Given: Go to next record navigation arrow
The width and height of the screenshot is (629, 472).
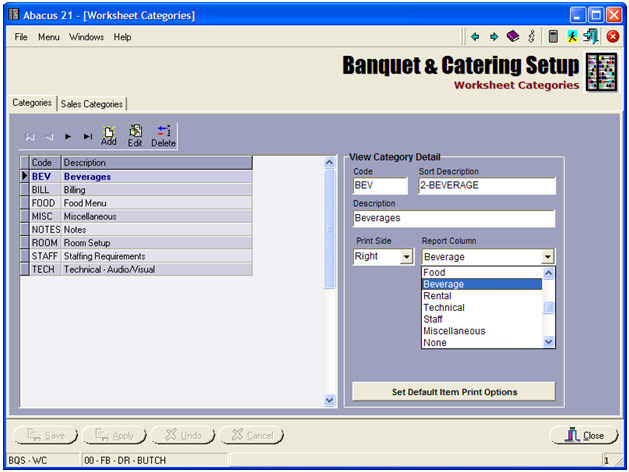Looking at the screenshot, I should coord(68,137).
